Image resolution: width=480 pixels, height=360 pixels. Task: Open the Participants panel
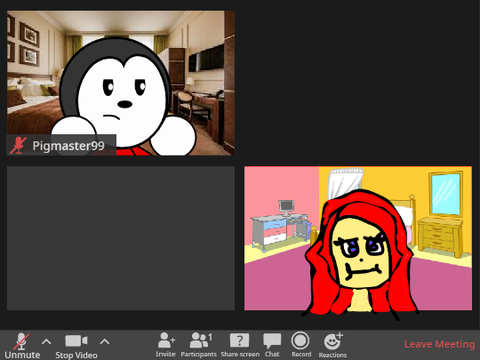click(x=199, y=345)
